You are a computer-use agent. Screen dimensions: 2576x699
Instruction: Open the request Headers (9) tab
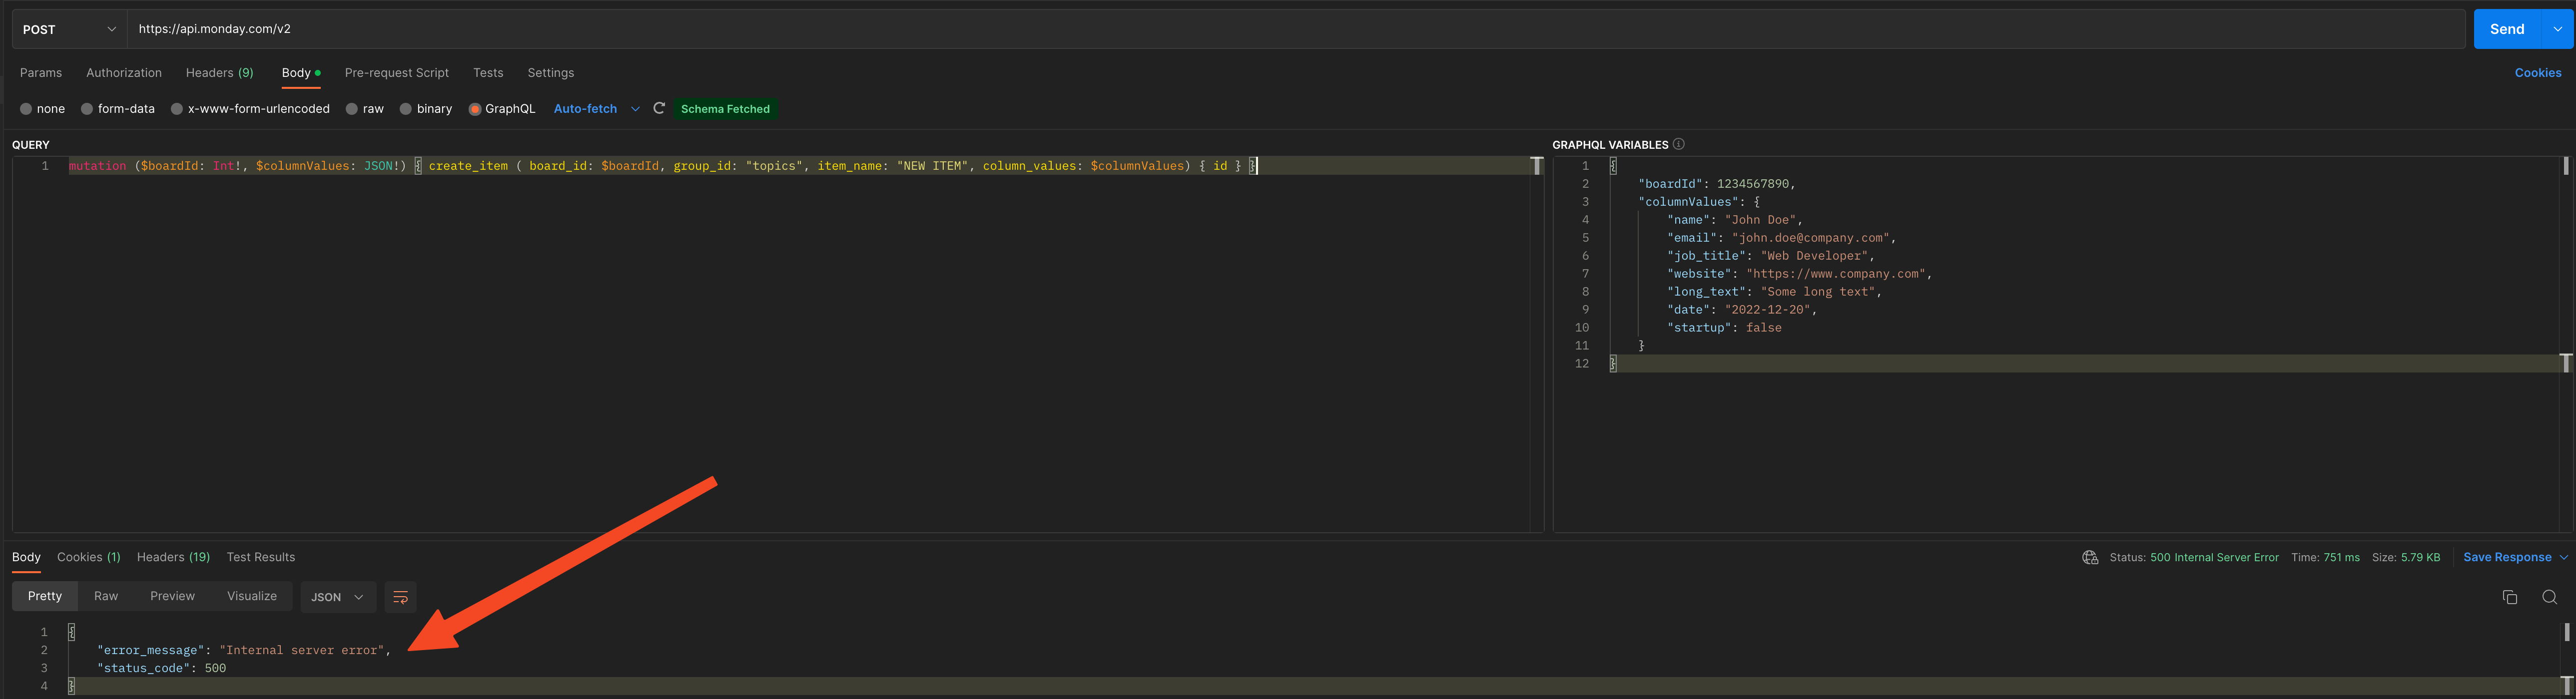pos(220,73)
